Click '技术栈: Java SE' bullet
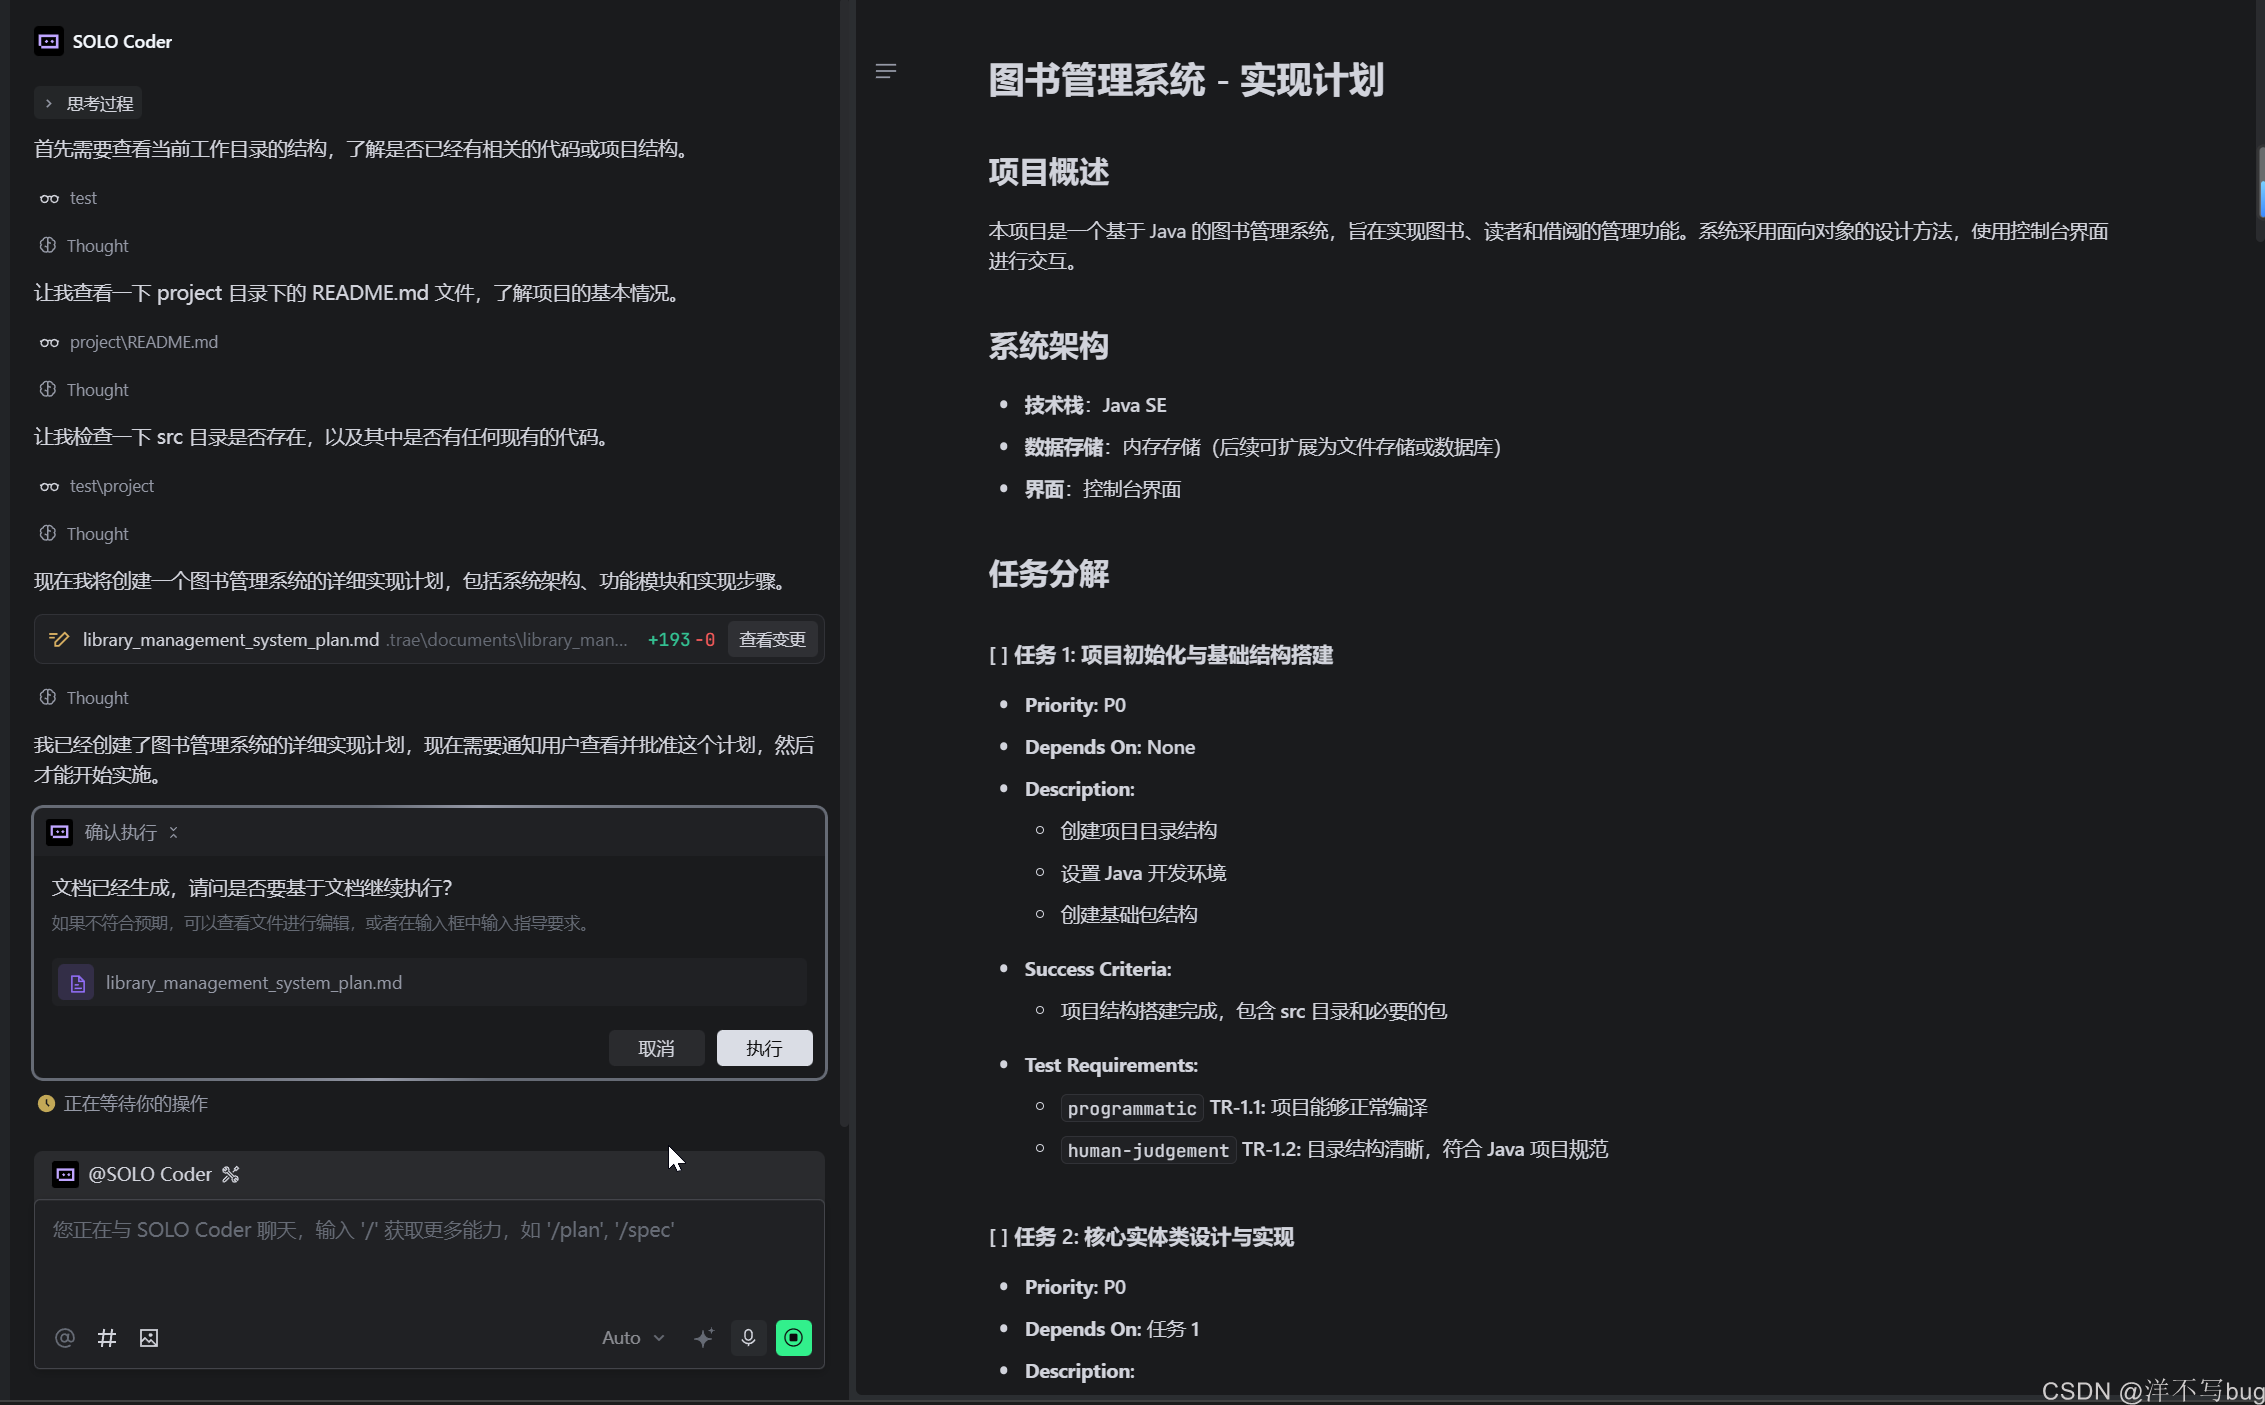2265x1405 pixels. click(x=1095, y=405)
